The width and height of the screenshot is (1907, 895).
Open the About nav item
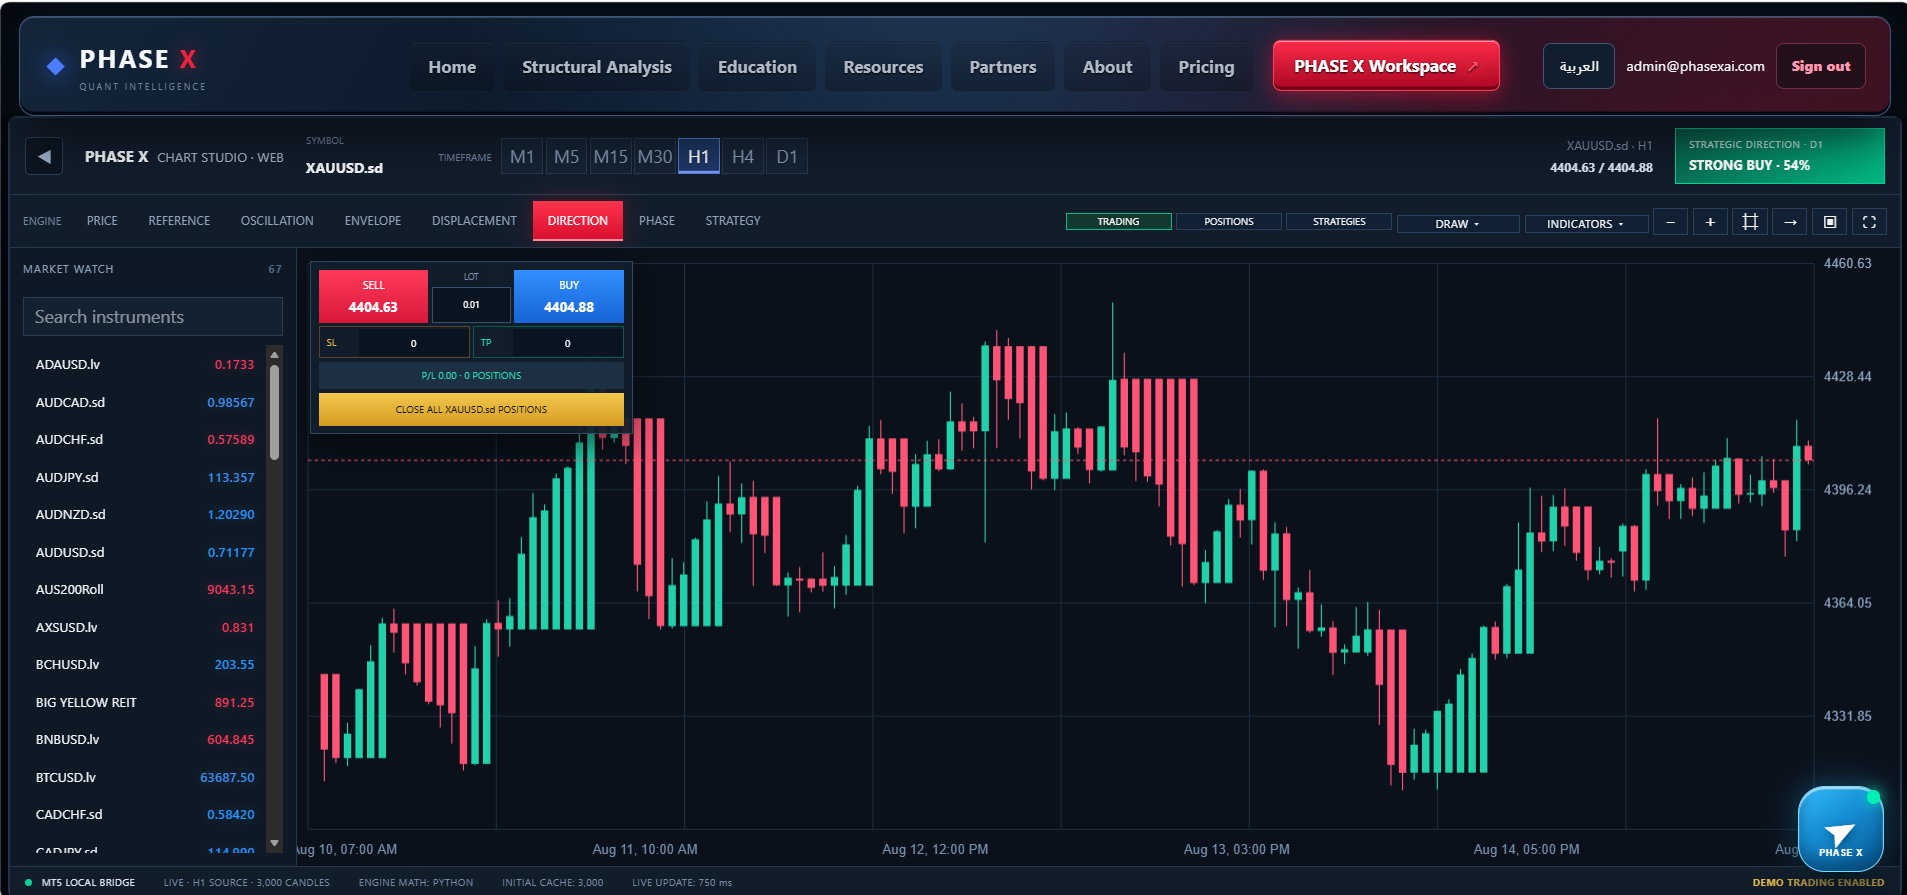(1107, 67)
